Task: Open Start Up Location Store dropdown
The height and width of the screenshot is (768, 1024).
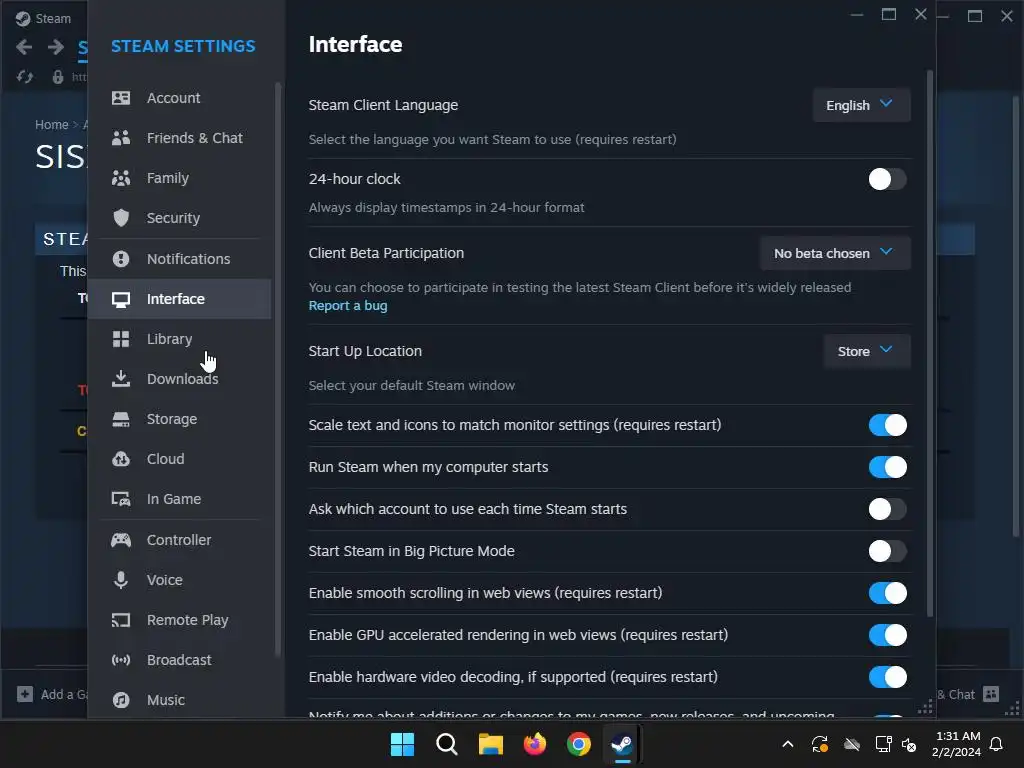Action: coord(866,351)
